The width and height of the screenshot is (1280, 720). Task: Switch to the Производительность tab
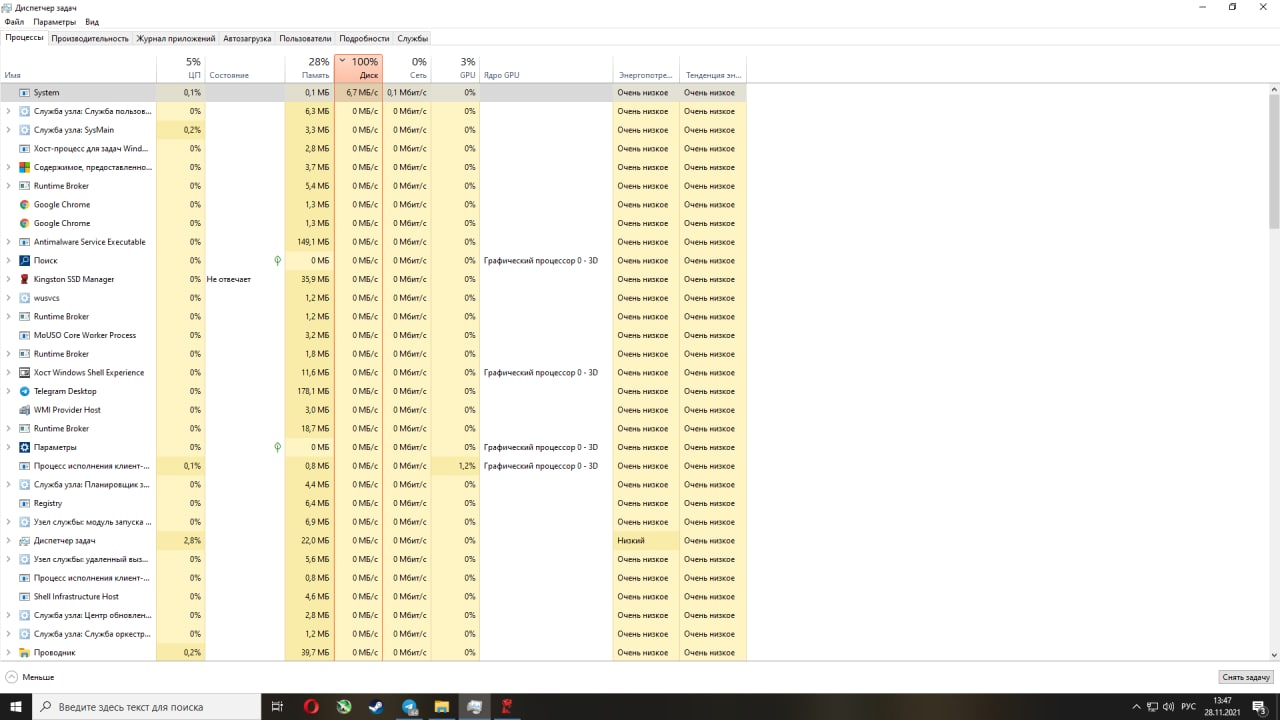click(x=90, y=38)
